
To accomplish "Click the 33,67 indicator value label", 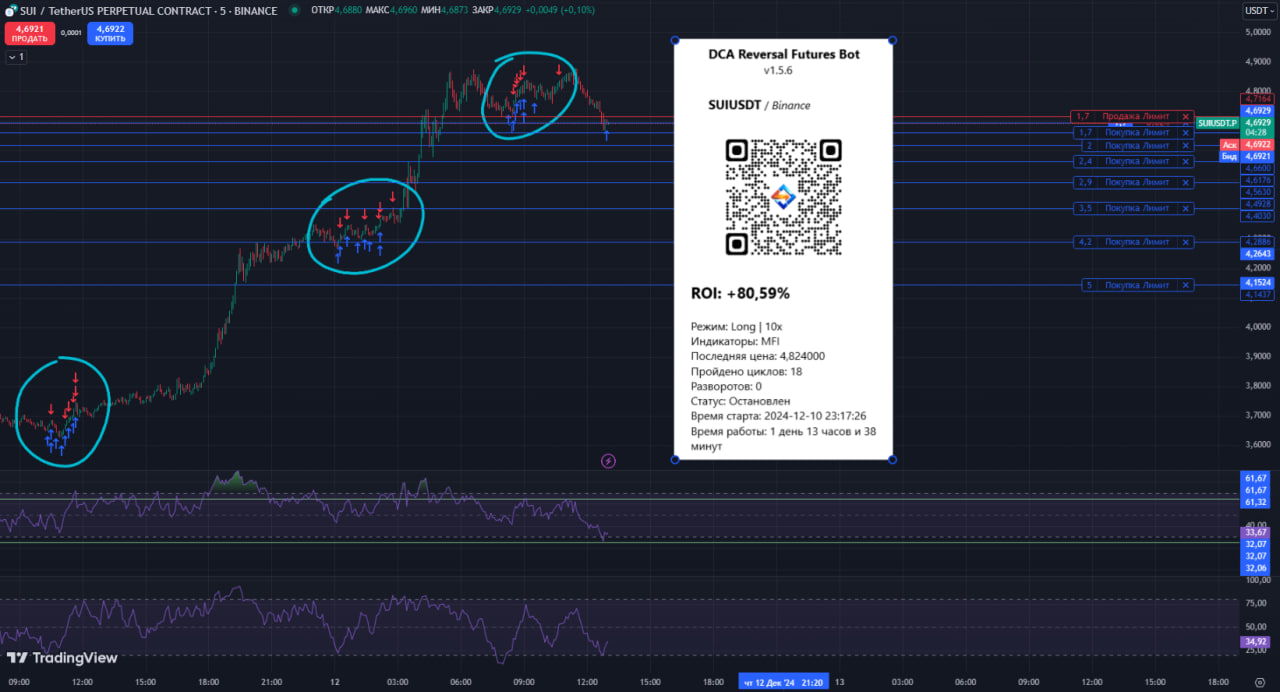I will 1255,532.
